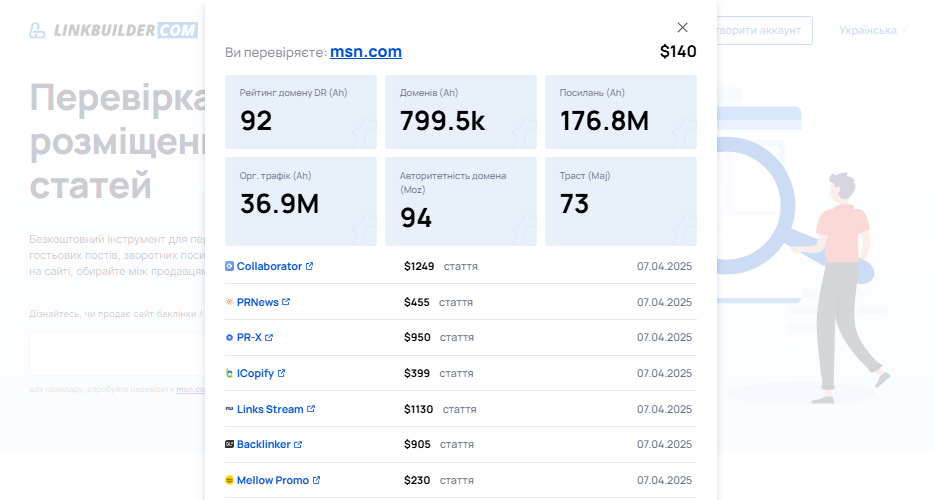The height and width of the screenshot is (500, 934).
Task: Click the Links Stream logo icon
Action: coord(229,409)
